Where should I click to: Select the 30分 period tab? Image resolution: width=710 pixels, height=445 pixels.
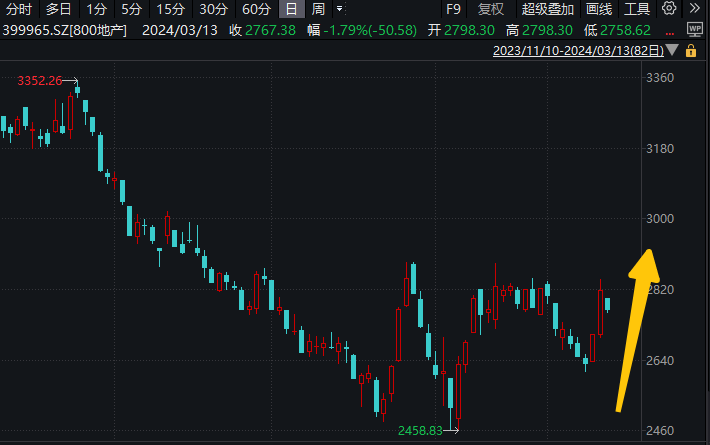point(213,9)
